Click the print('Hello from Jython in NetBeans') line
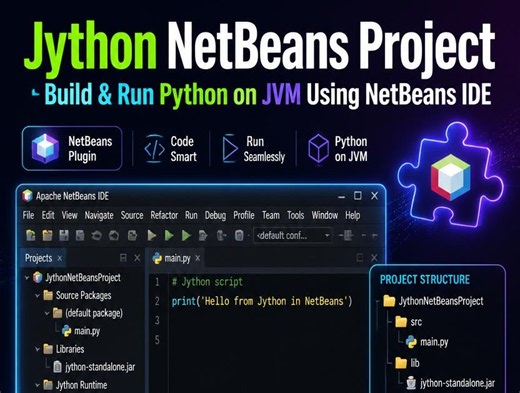The width and height of the screenshot is (520, 393). 262,301
